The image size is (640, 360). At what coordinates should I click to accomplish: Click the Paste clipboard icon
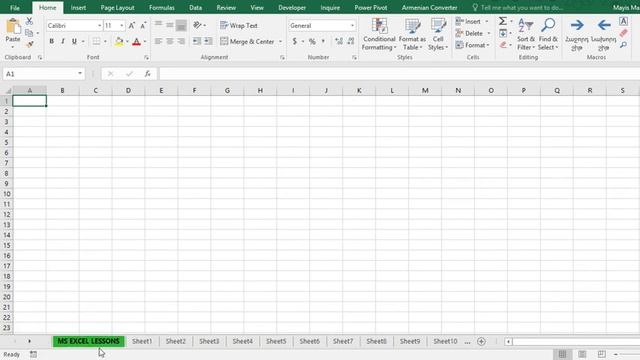pos(13,27)
